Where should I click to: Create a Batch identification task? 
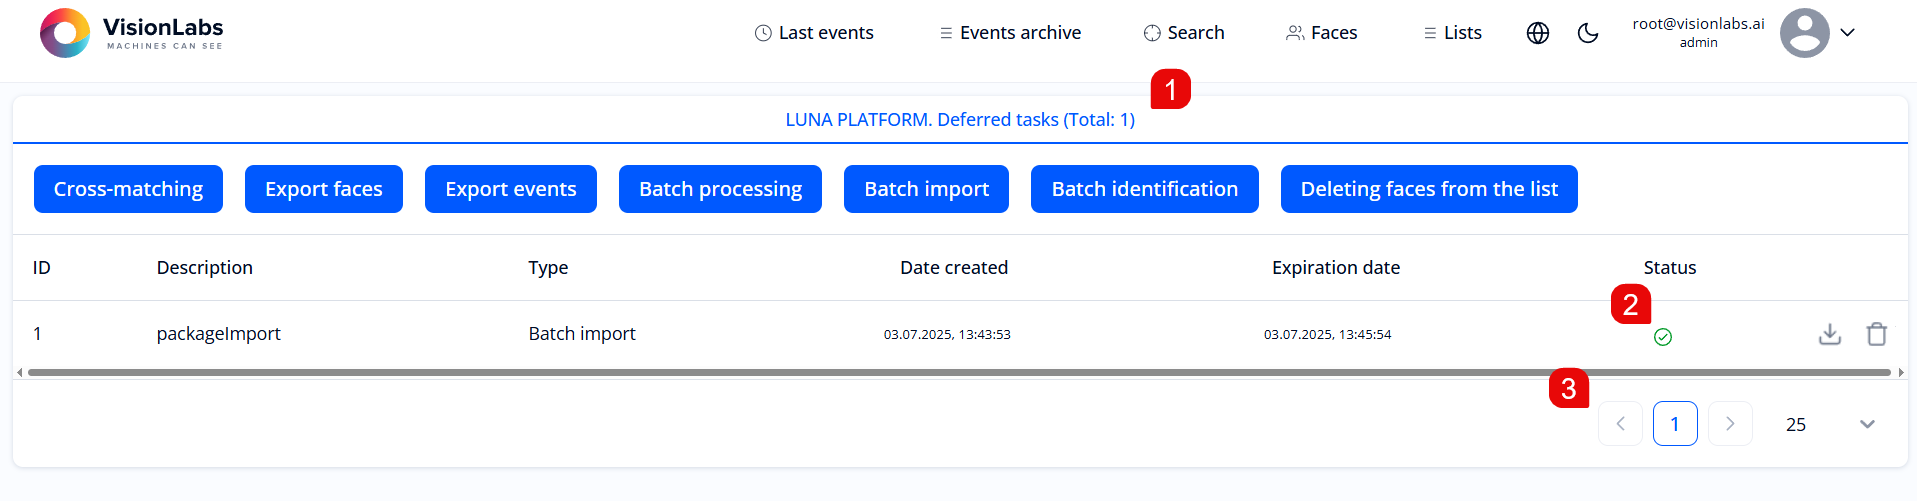[x=1144, y=189]
